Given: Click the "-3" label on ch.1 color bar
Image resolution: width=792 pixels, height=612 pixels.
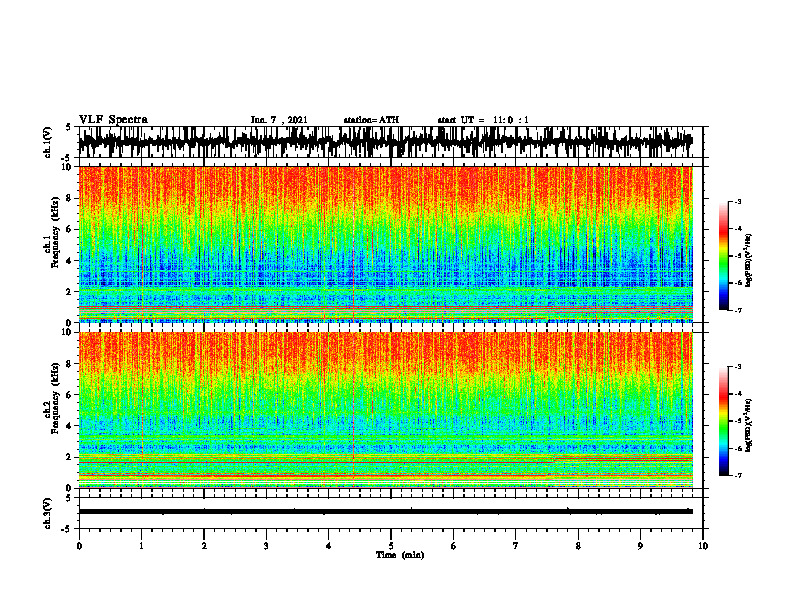Looking at the screenshot, I should pyautogui.click(x=737, y=202).
